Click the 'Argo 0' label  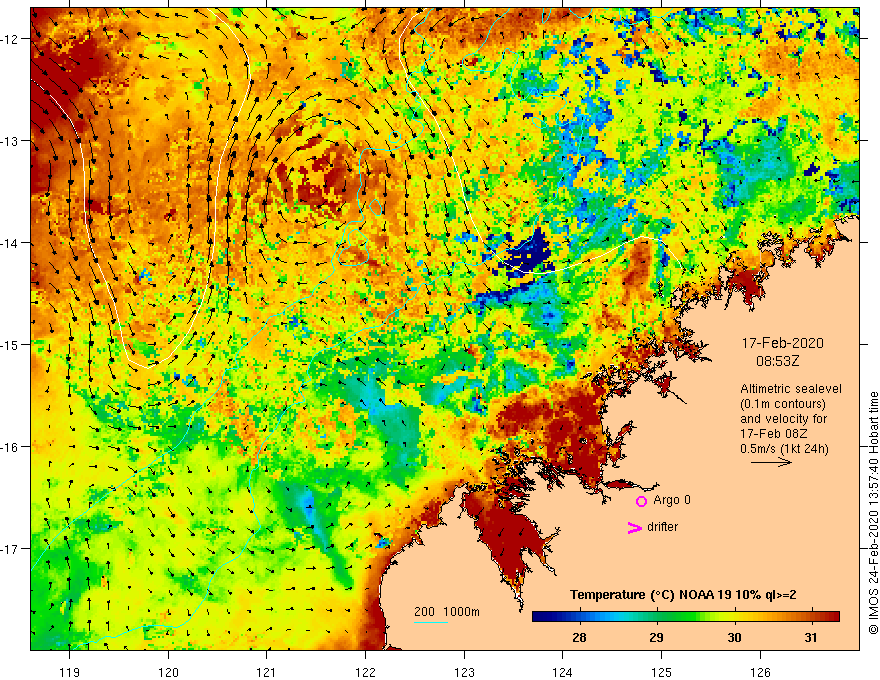pos(672,500)
